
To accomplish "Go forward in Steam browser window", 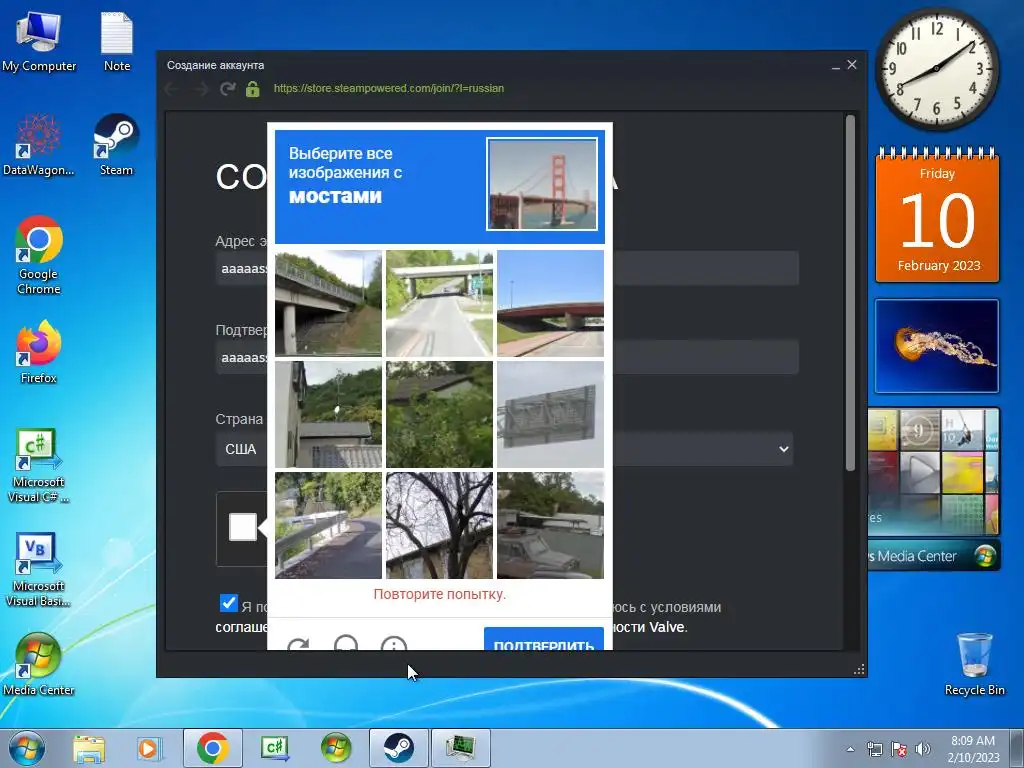I will (x=201, y=88).
